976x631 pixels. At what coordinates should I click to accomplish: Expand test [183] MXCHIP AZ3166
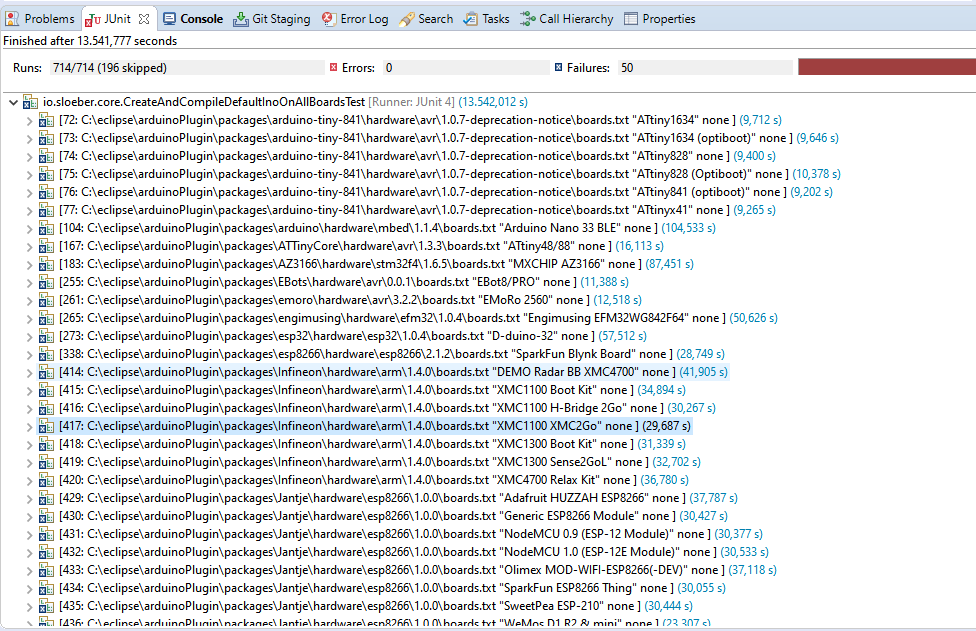click(29, 264)
